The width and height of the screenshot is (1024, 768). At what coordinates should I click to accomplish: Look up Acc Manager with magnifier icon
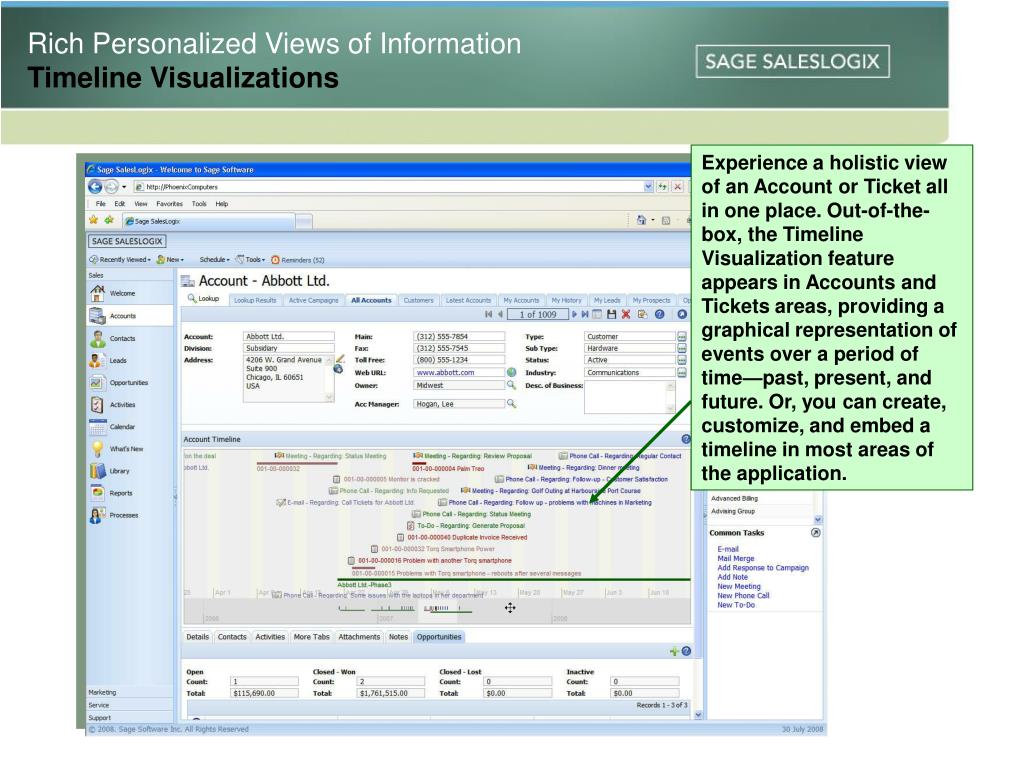pos(511,404)
